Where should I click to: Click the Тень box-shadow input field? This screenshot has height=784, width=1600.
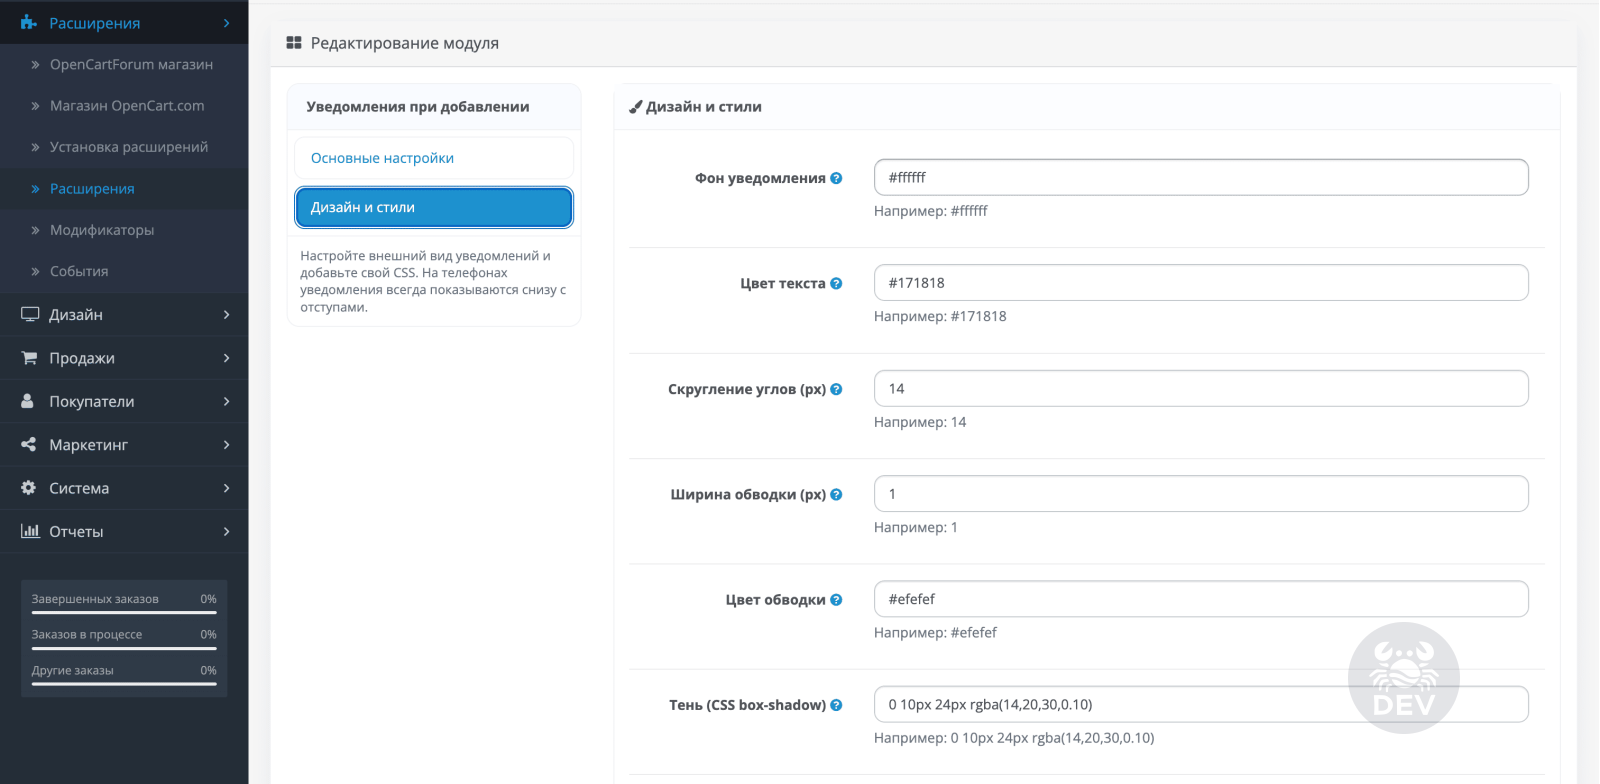(1201, 704)
